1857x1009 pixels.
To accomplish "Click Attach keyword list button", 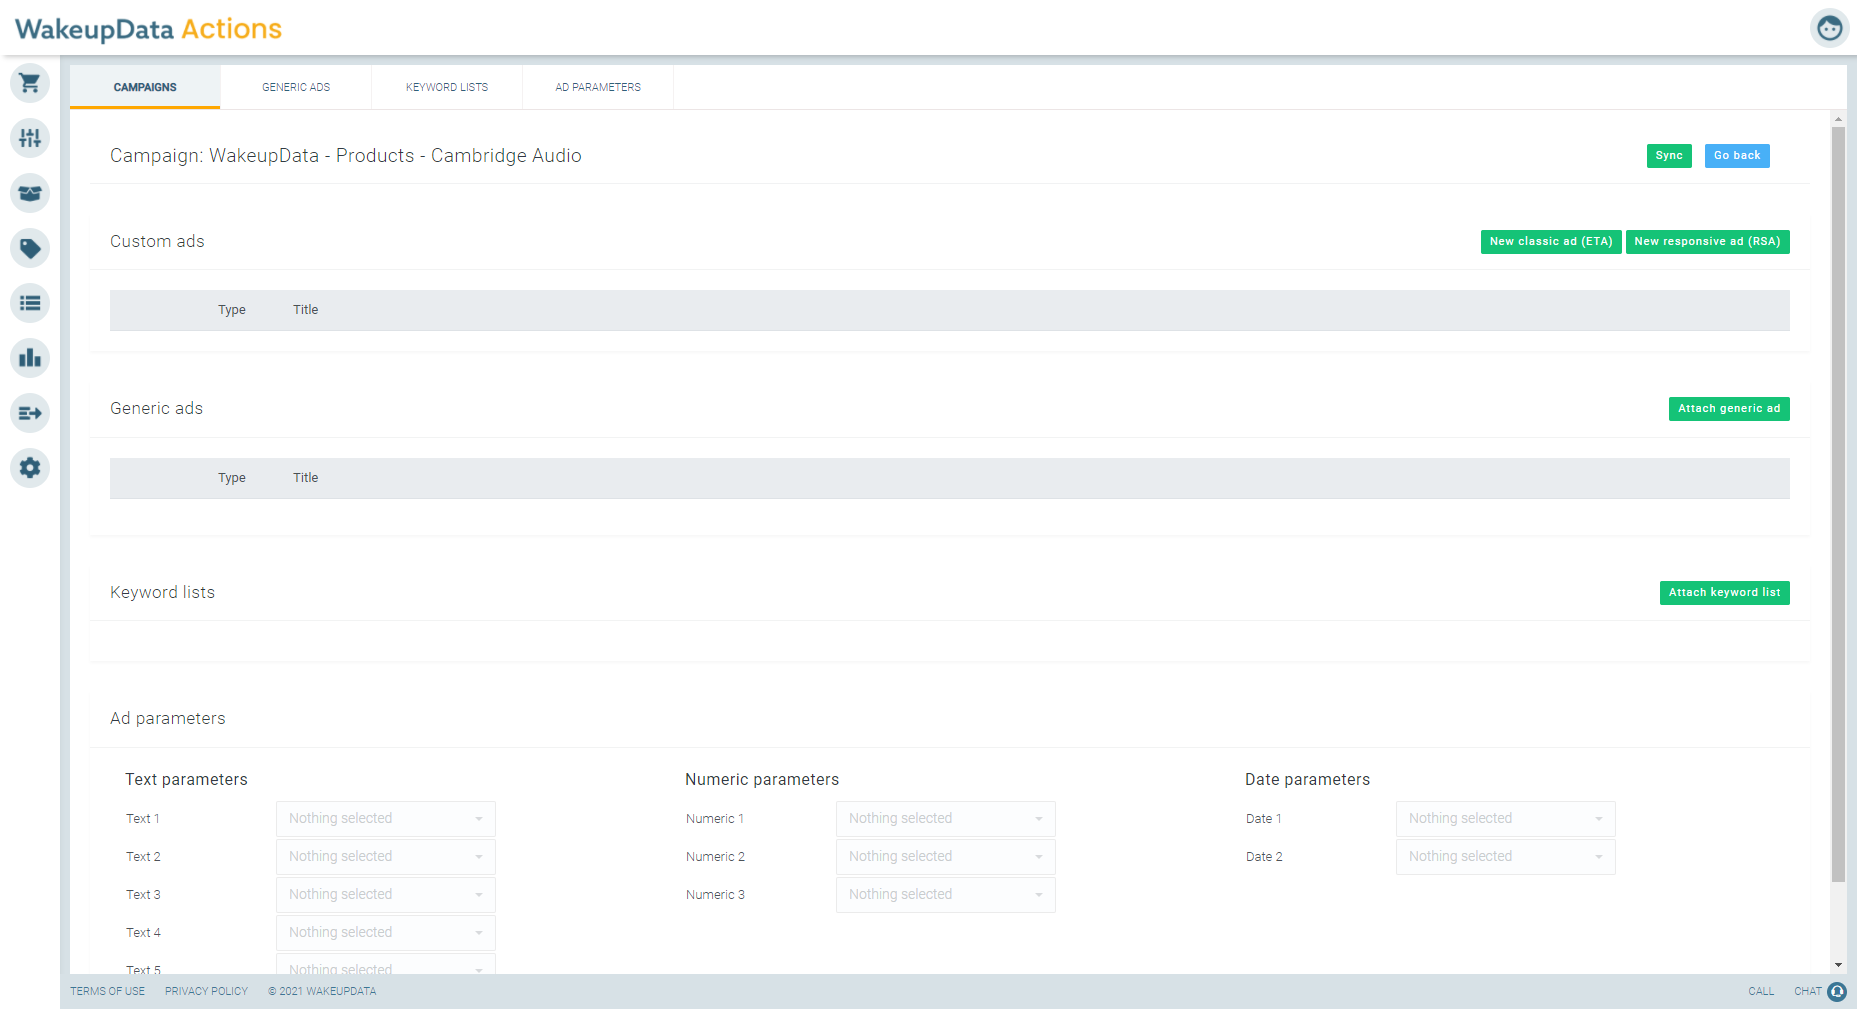I will click(x=1725, y=593).
